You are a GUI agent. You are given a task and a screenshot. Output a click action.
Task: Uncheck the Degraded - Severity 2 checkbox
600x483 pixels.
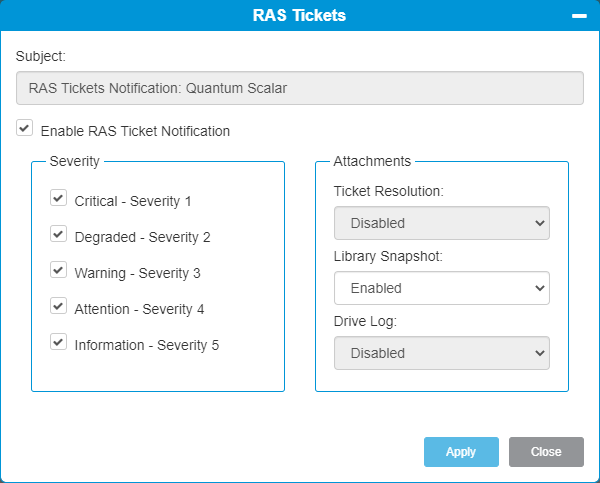(58, 234)
